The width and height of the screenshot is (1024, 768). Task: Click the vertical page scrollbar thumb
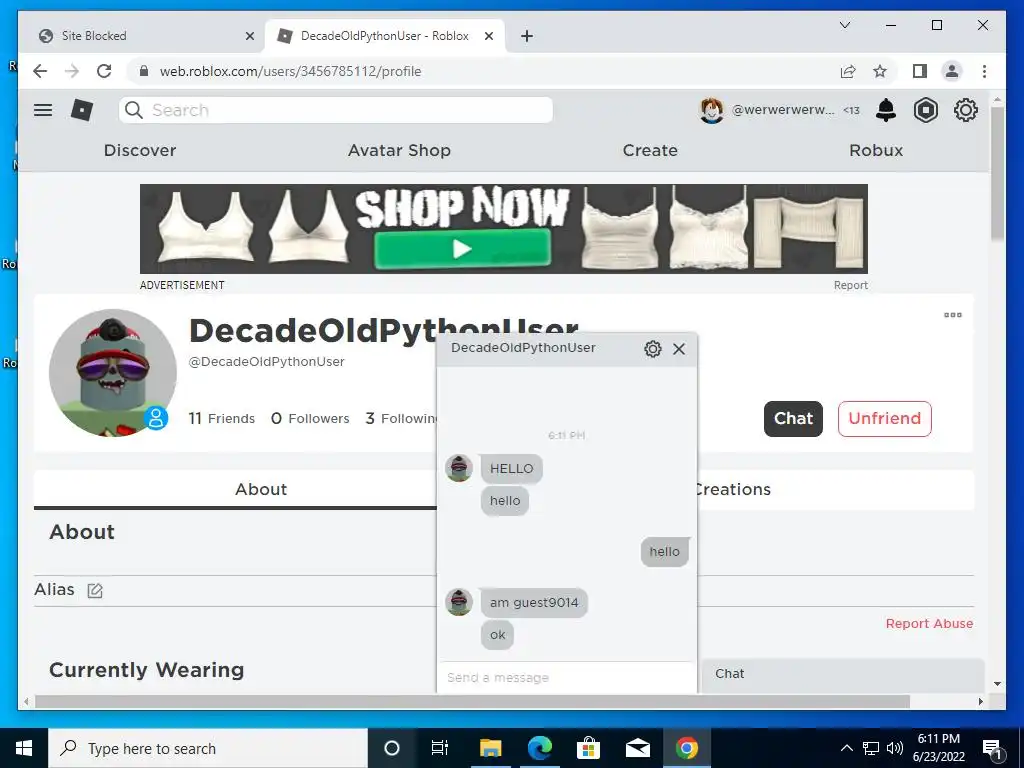click(x=997, y=173)
